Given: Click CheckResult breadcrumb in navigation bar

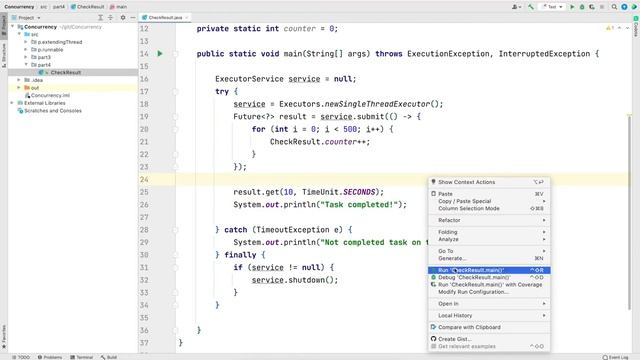Looking at the screenshot, I should pyautogui.click(x=87, y=7).
